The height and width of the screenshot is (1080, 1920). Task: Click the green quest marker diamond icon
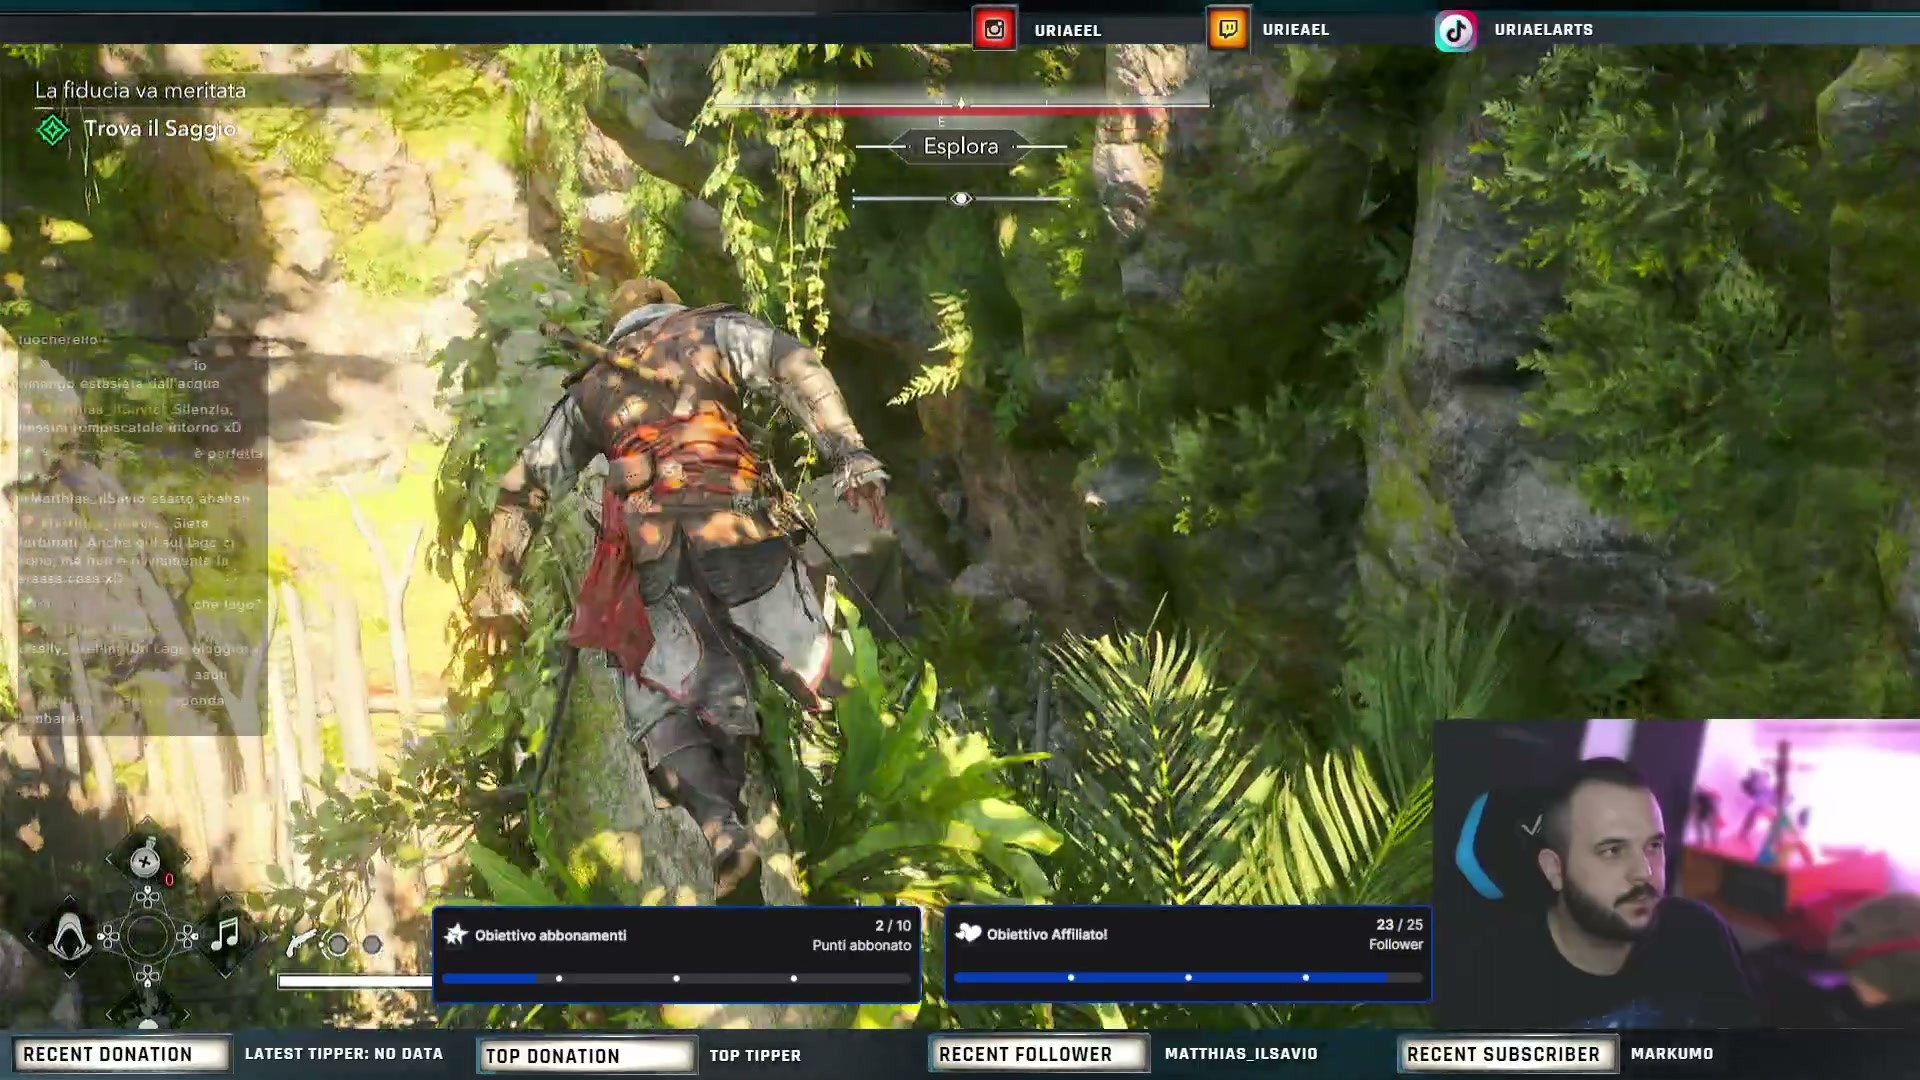(52, 130)
